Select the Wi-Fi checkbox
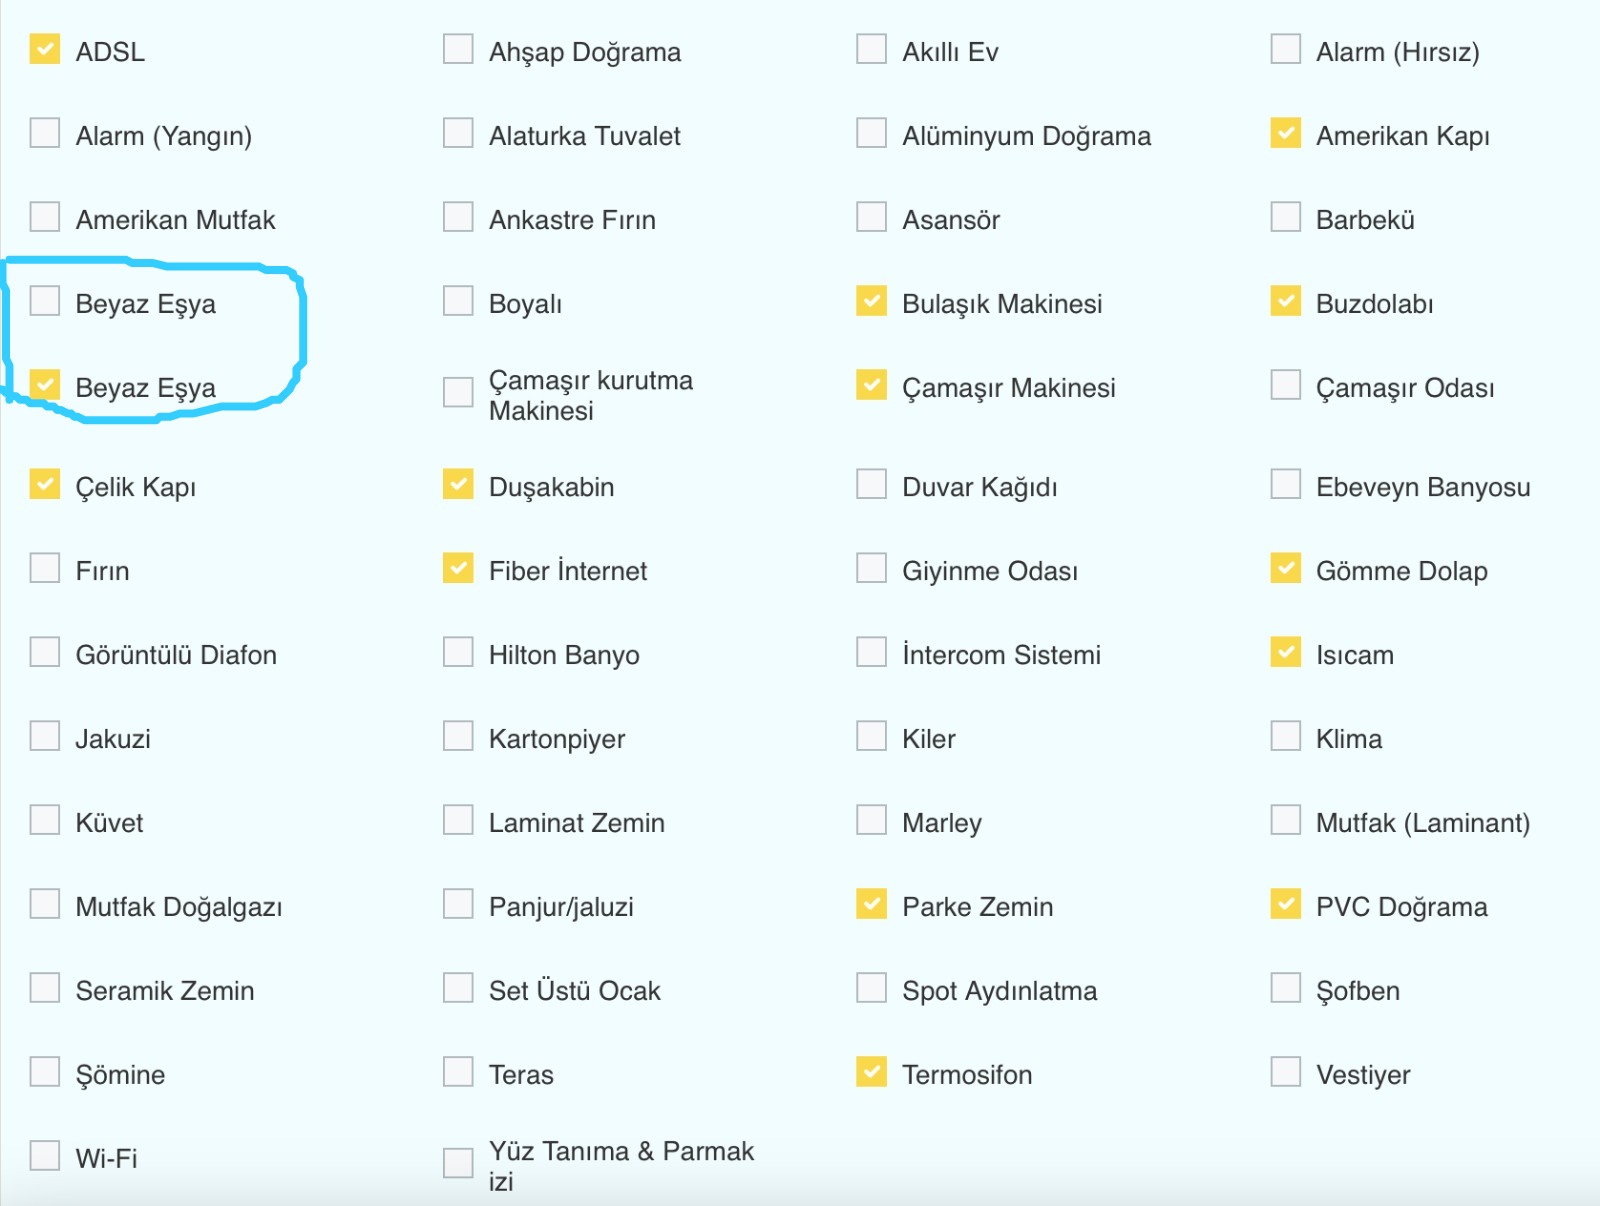Screen dimensions: 1600x1206 pos(45,1156)
